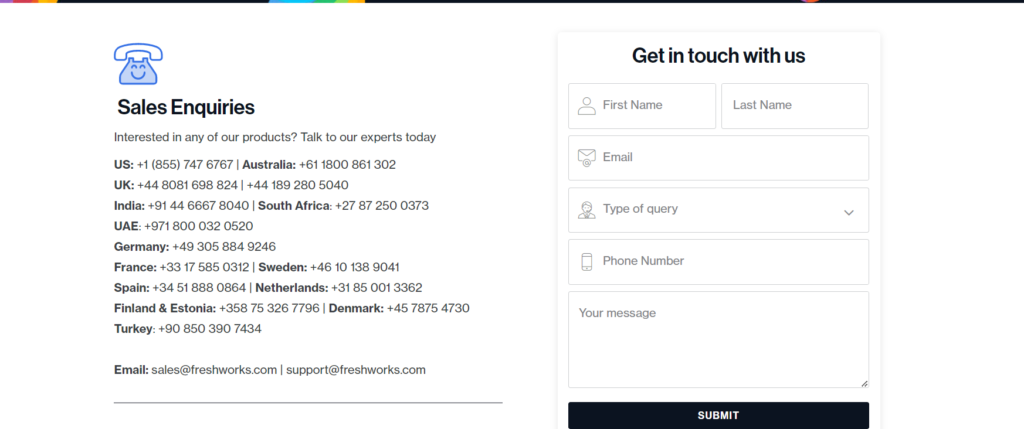Click the mobile phone icon in Phone Number field
Viewport: 1024px width, 429px height.
586,262
